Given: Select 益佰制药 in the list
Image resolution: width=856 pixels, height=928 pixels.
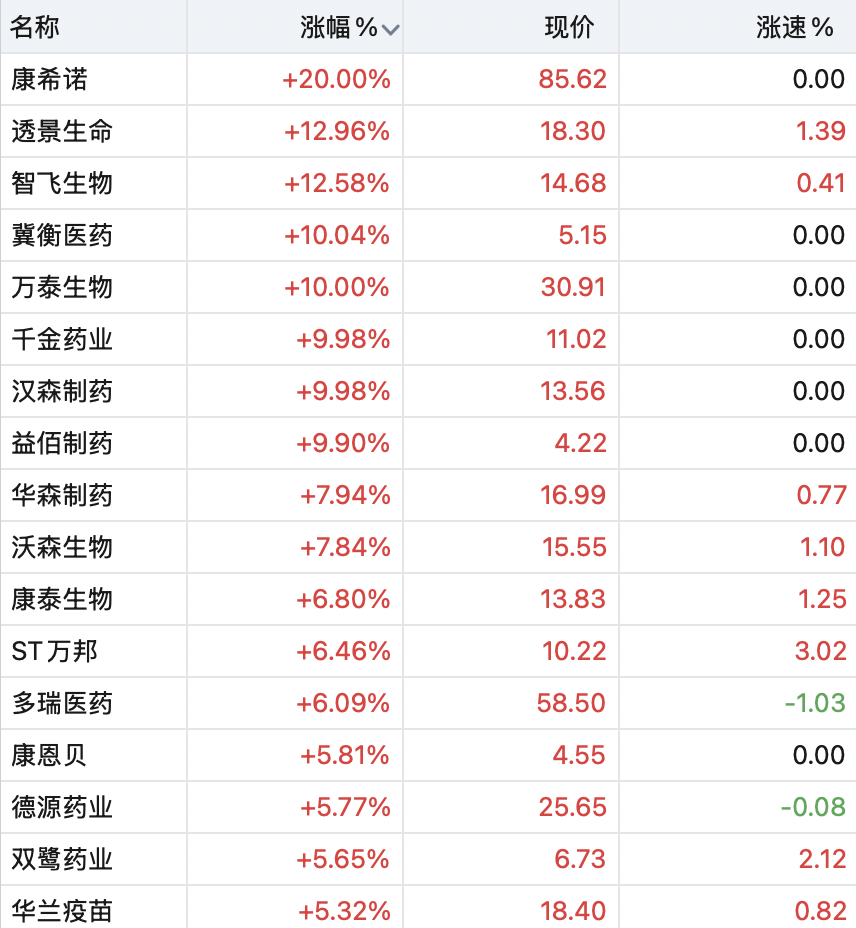Looking at the screenshot, I should point(428,443).
